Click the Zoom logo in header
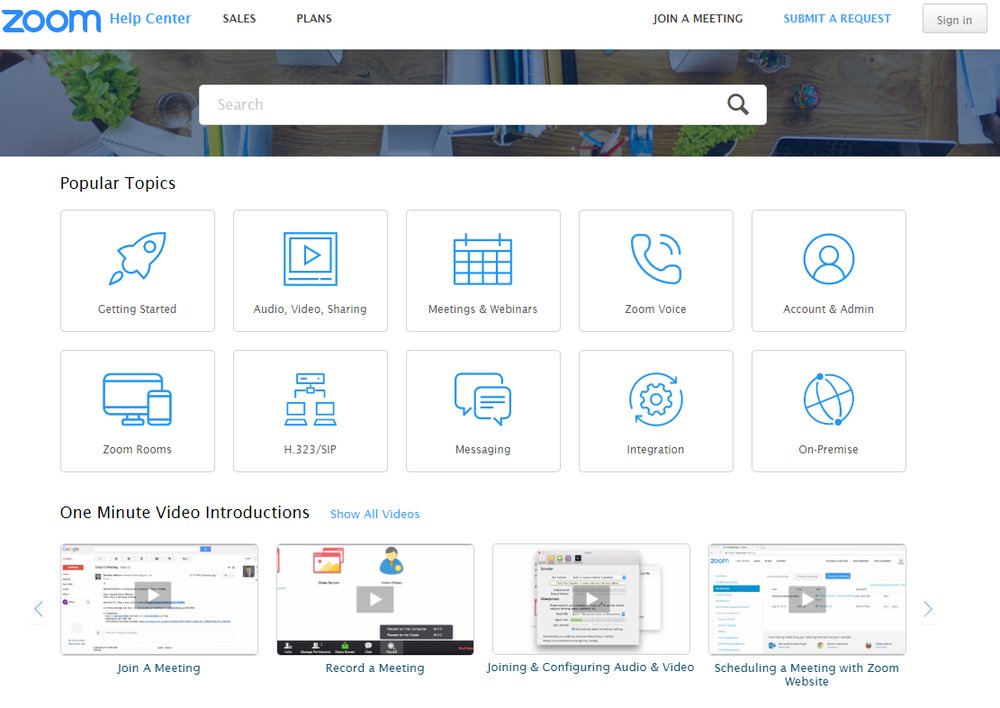This screenshot has width=1000, height=708. [51, 20]
